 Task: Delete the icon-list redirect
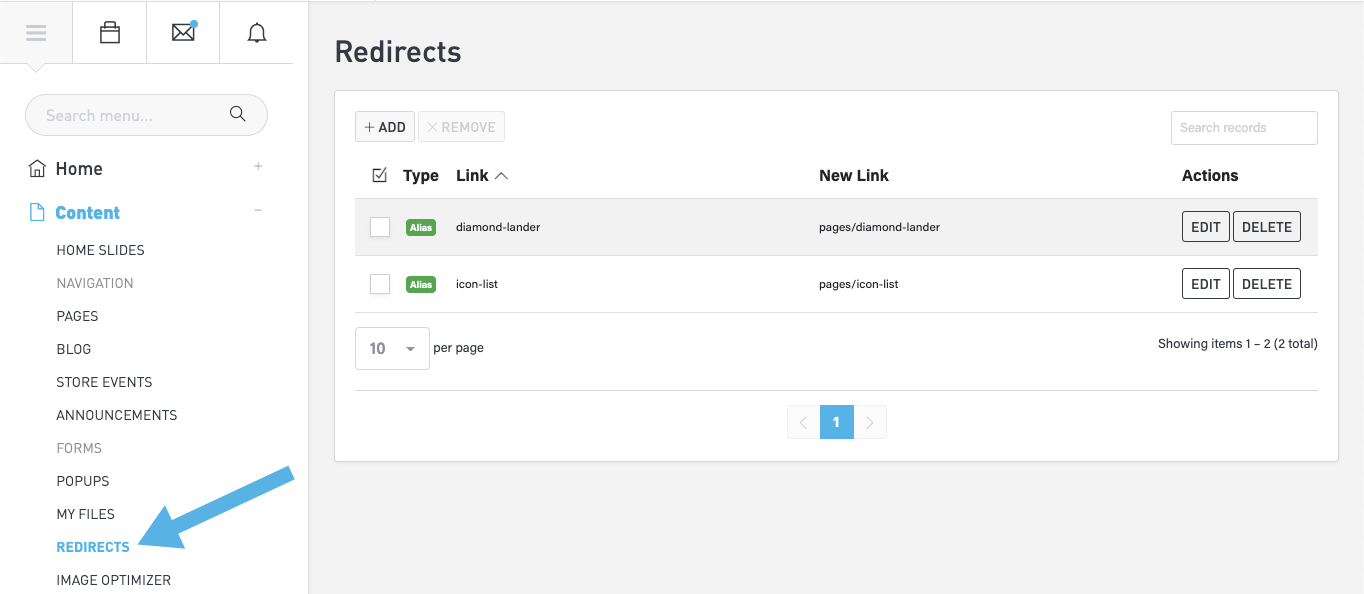tap(1266, 284)
